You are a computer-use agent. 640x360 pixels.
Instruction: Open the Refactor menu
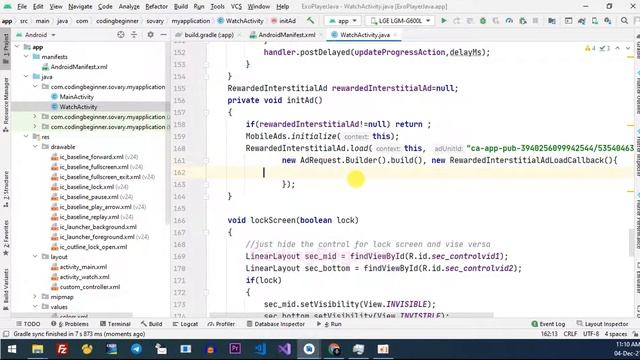tap(156, 7)
